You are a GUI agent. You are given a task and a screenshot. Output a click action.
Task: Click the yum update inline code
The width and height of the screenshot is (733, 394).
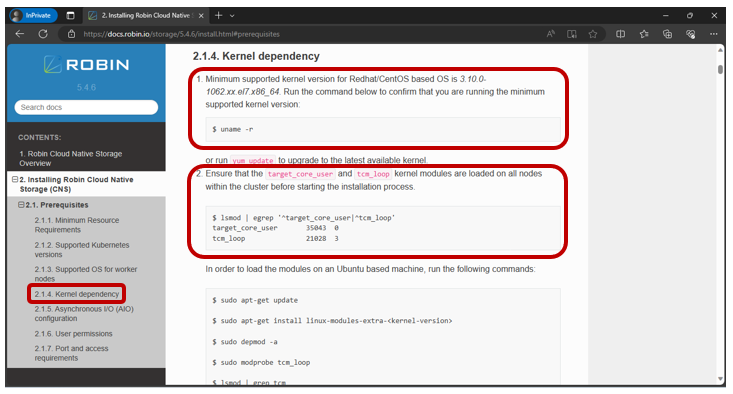(253, 160)
